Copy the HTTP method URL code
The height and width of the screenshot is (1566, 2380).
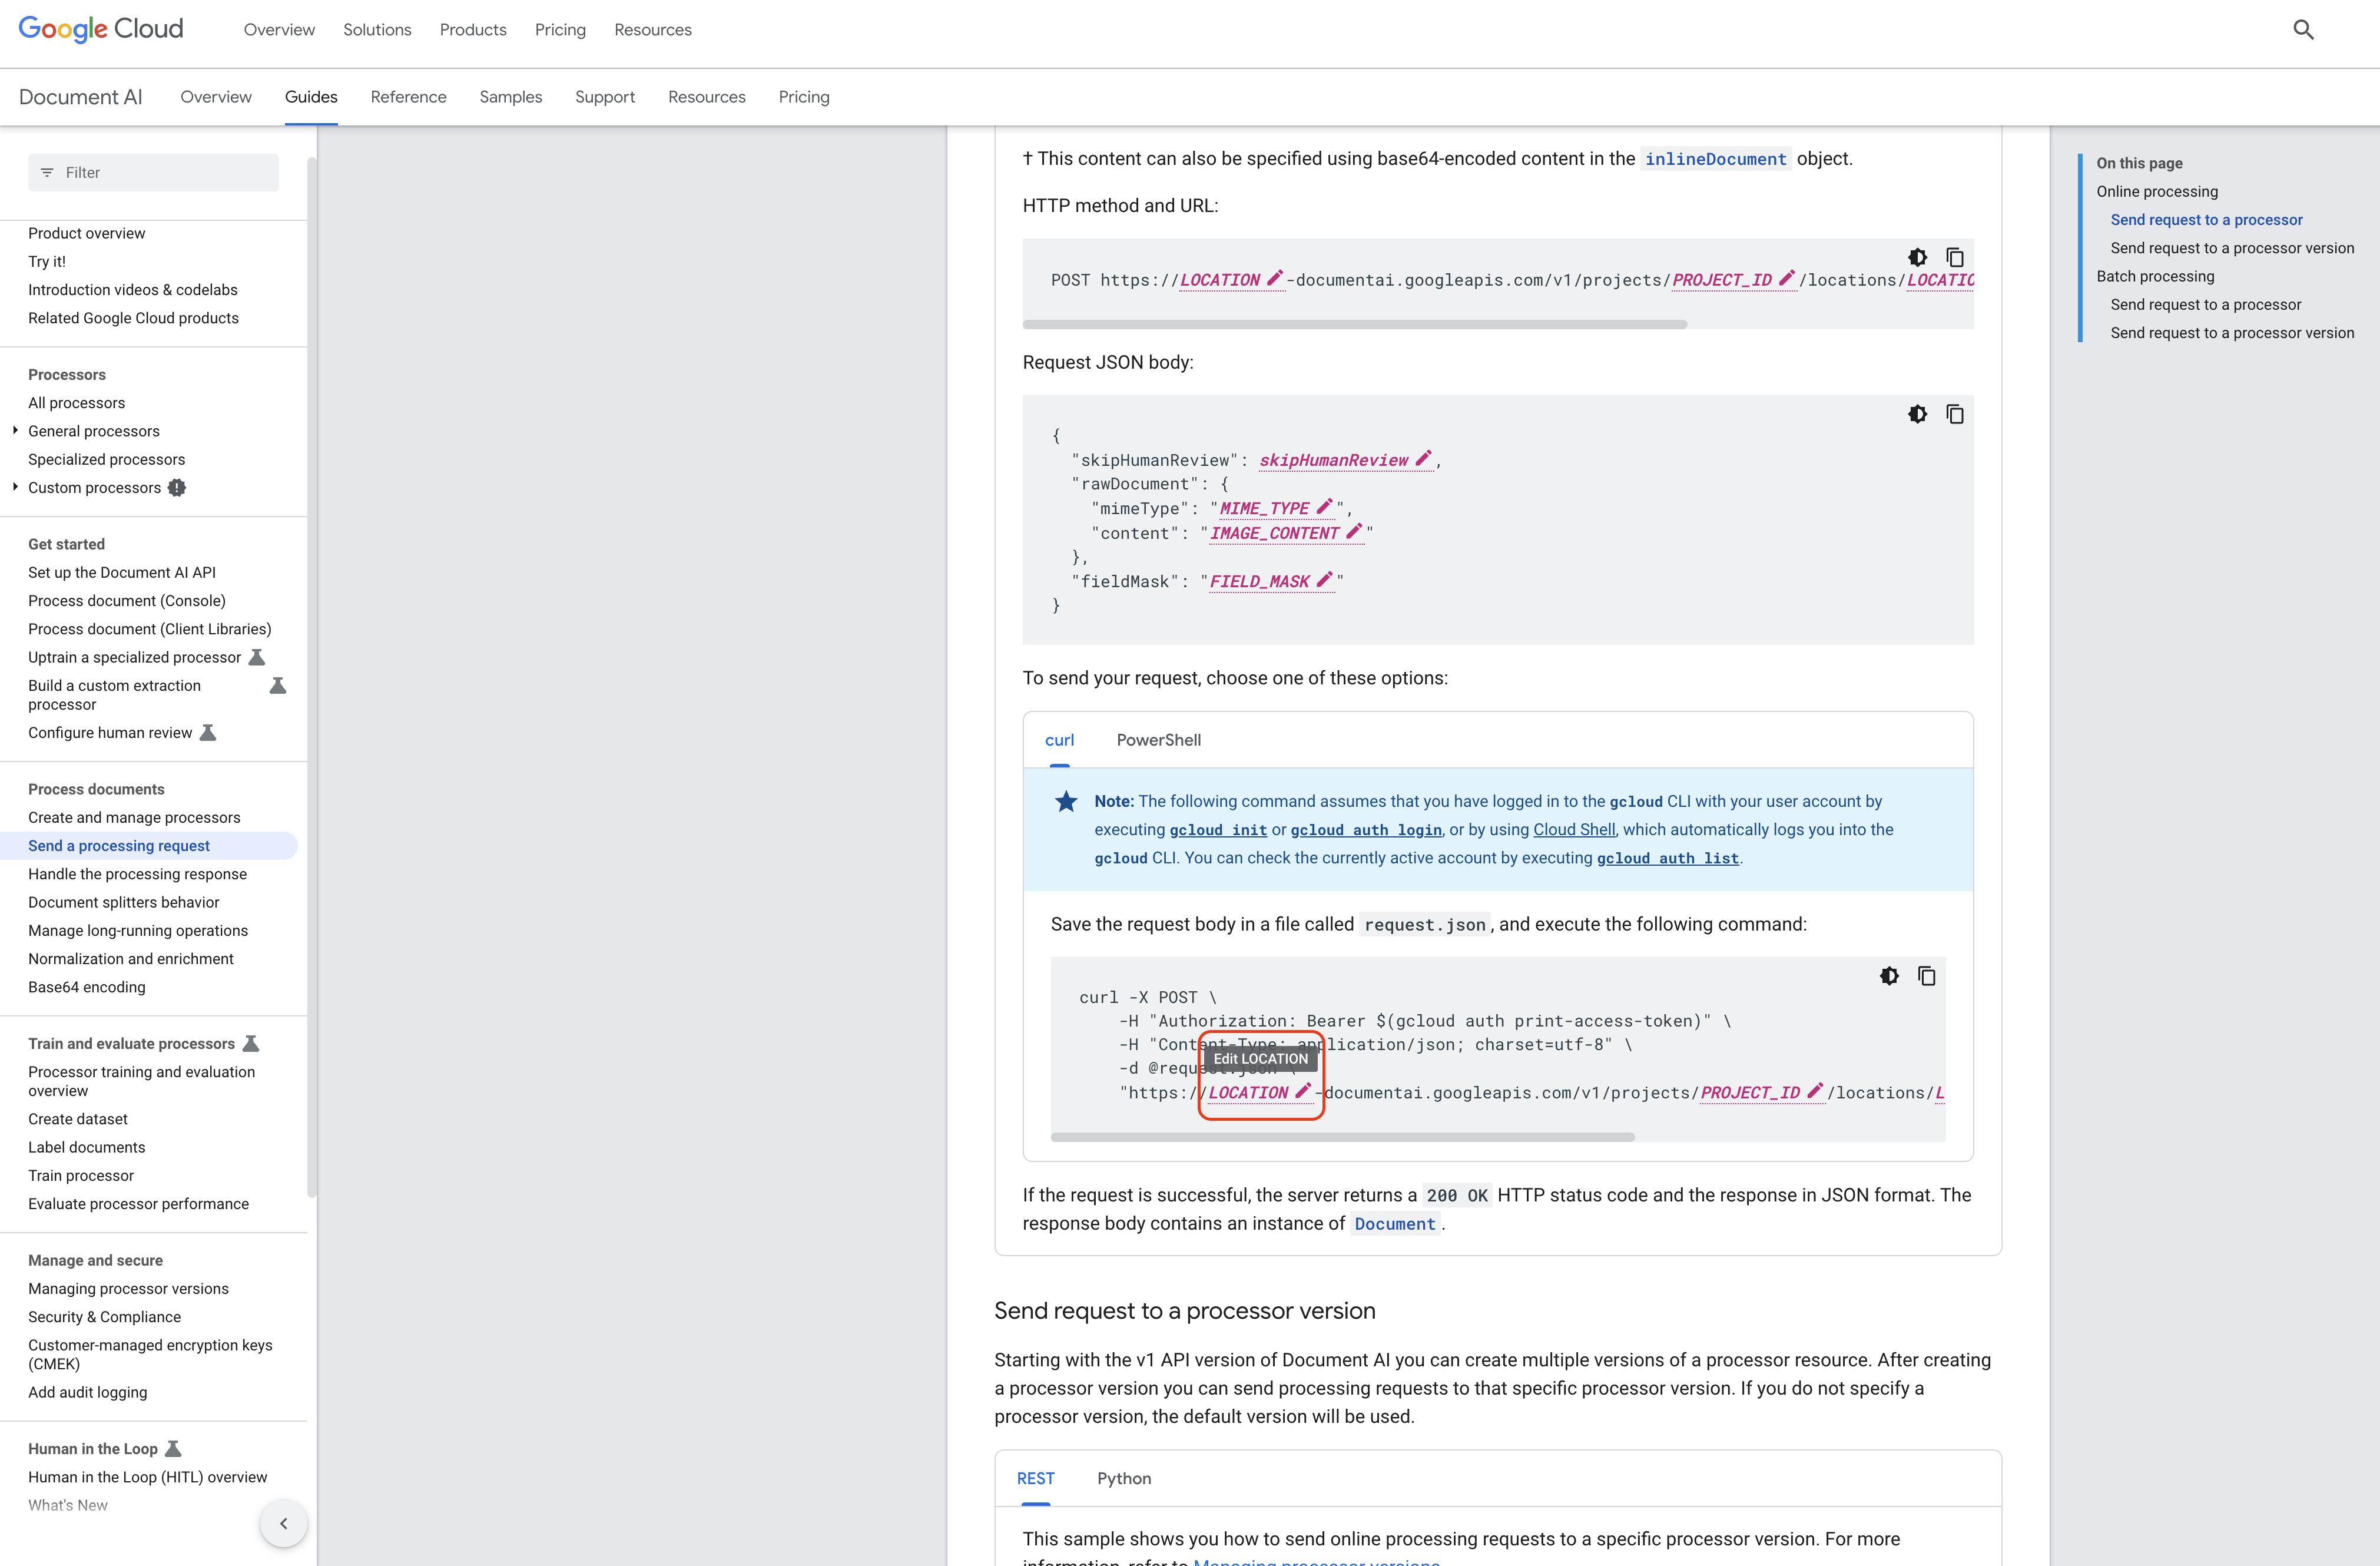point(1954,257)
